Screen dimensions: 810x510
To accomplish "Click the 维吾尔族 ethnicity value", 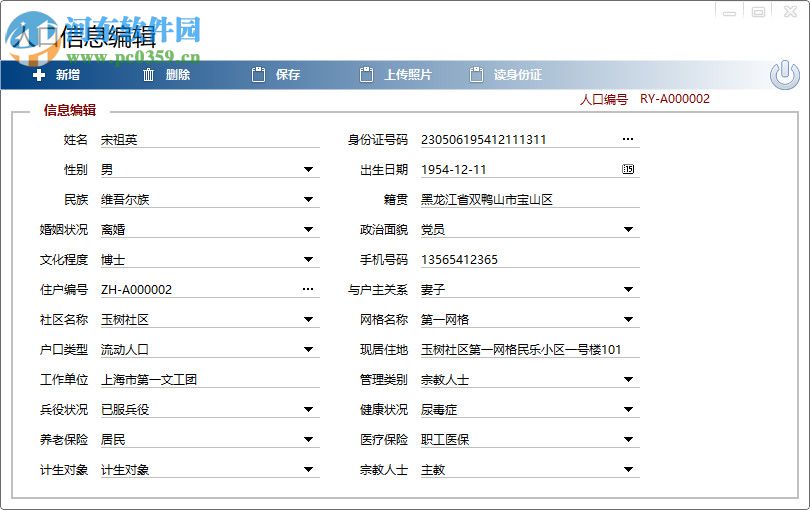I will [x=125, y=199].
